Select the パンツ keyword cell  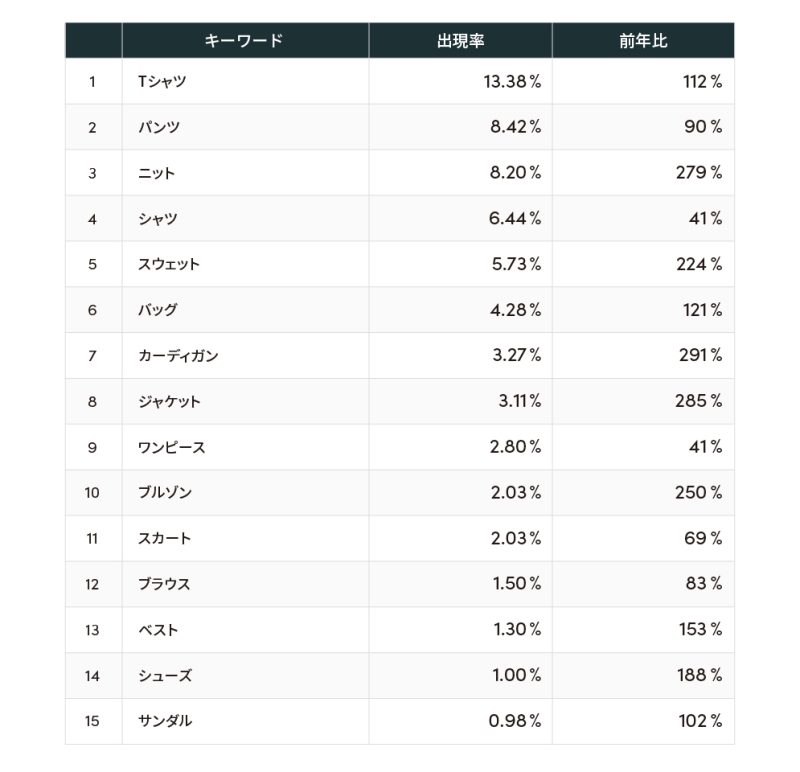159,127
